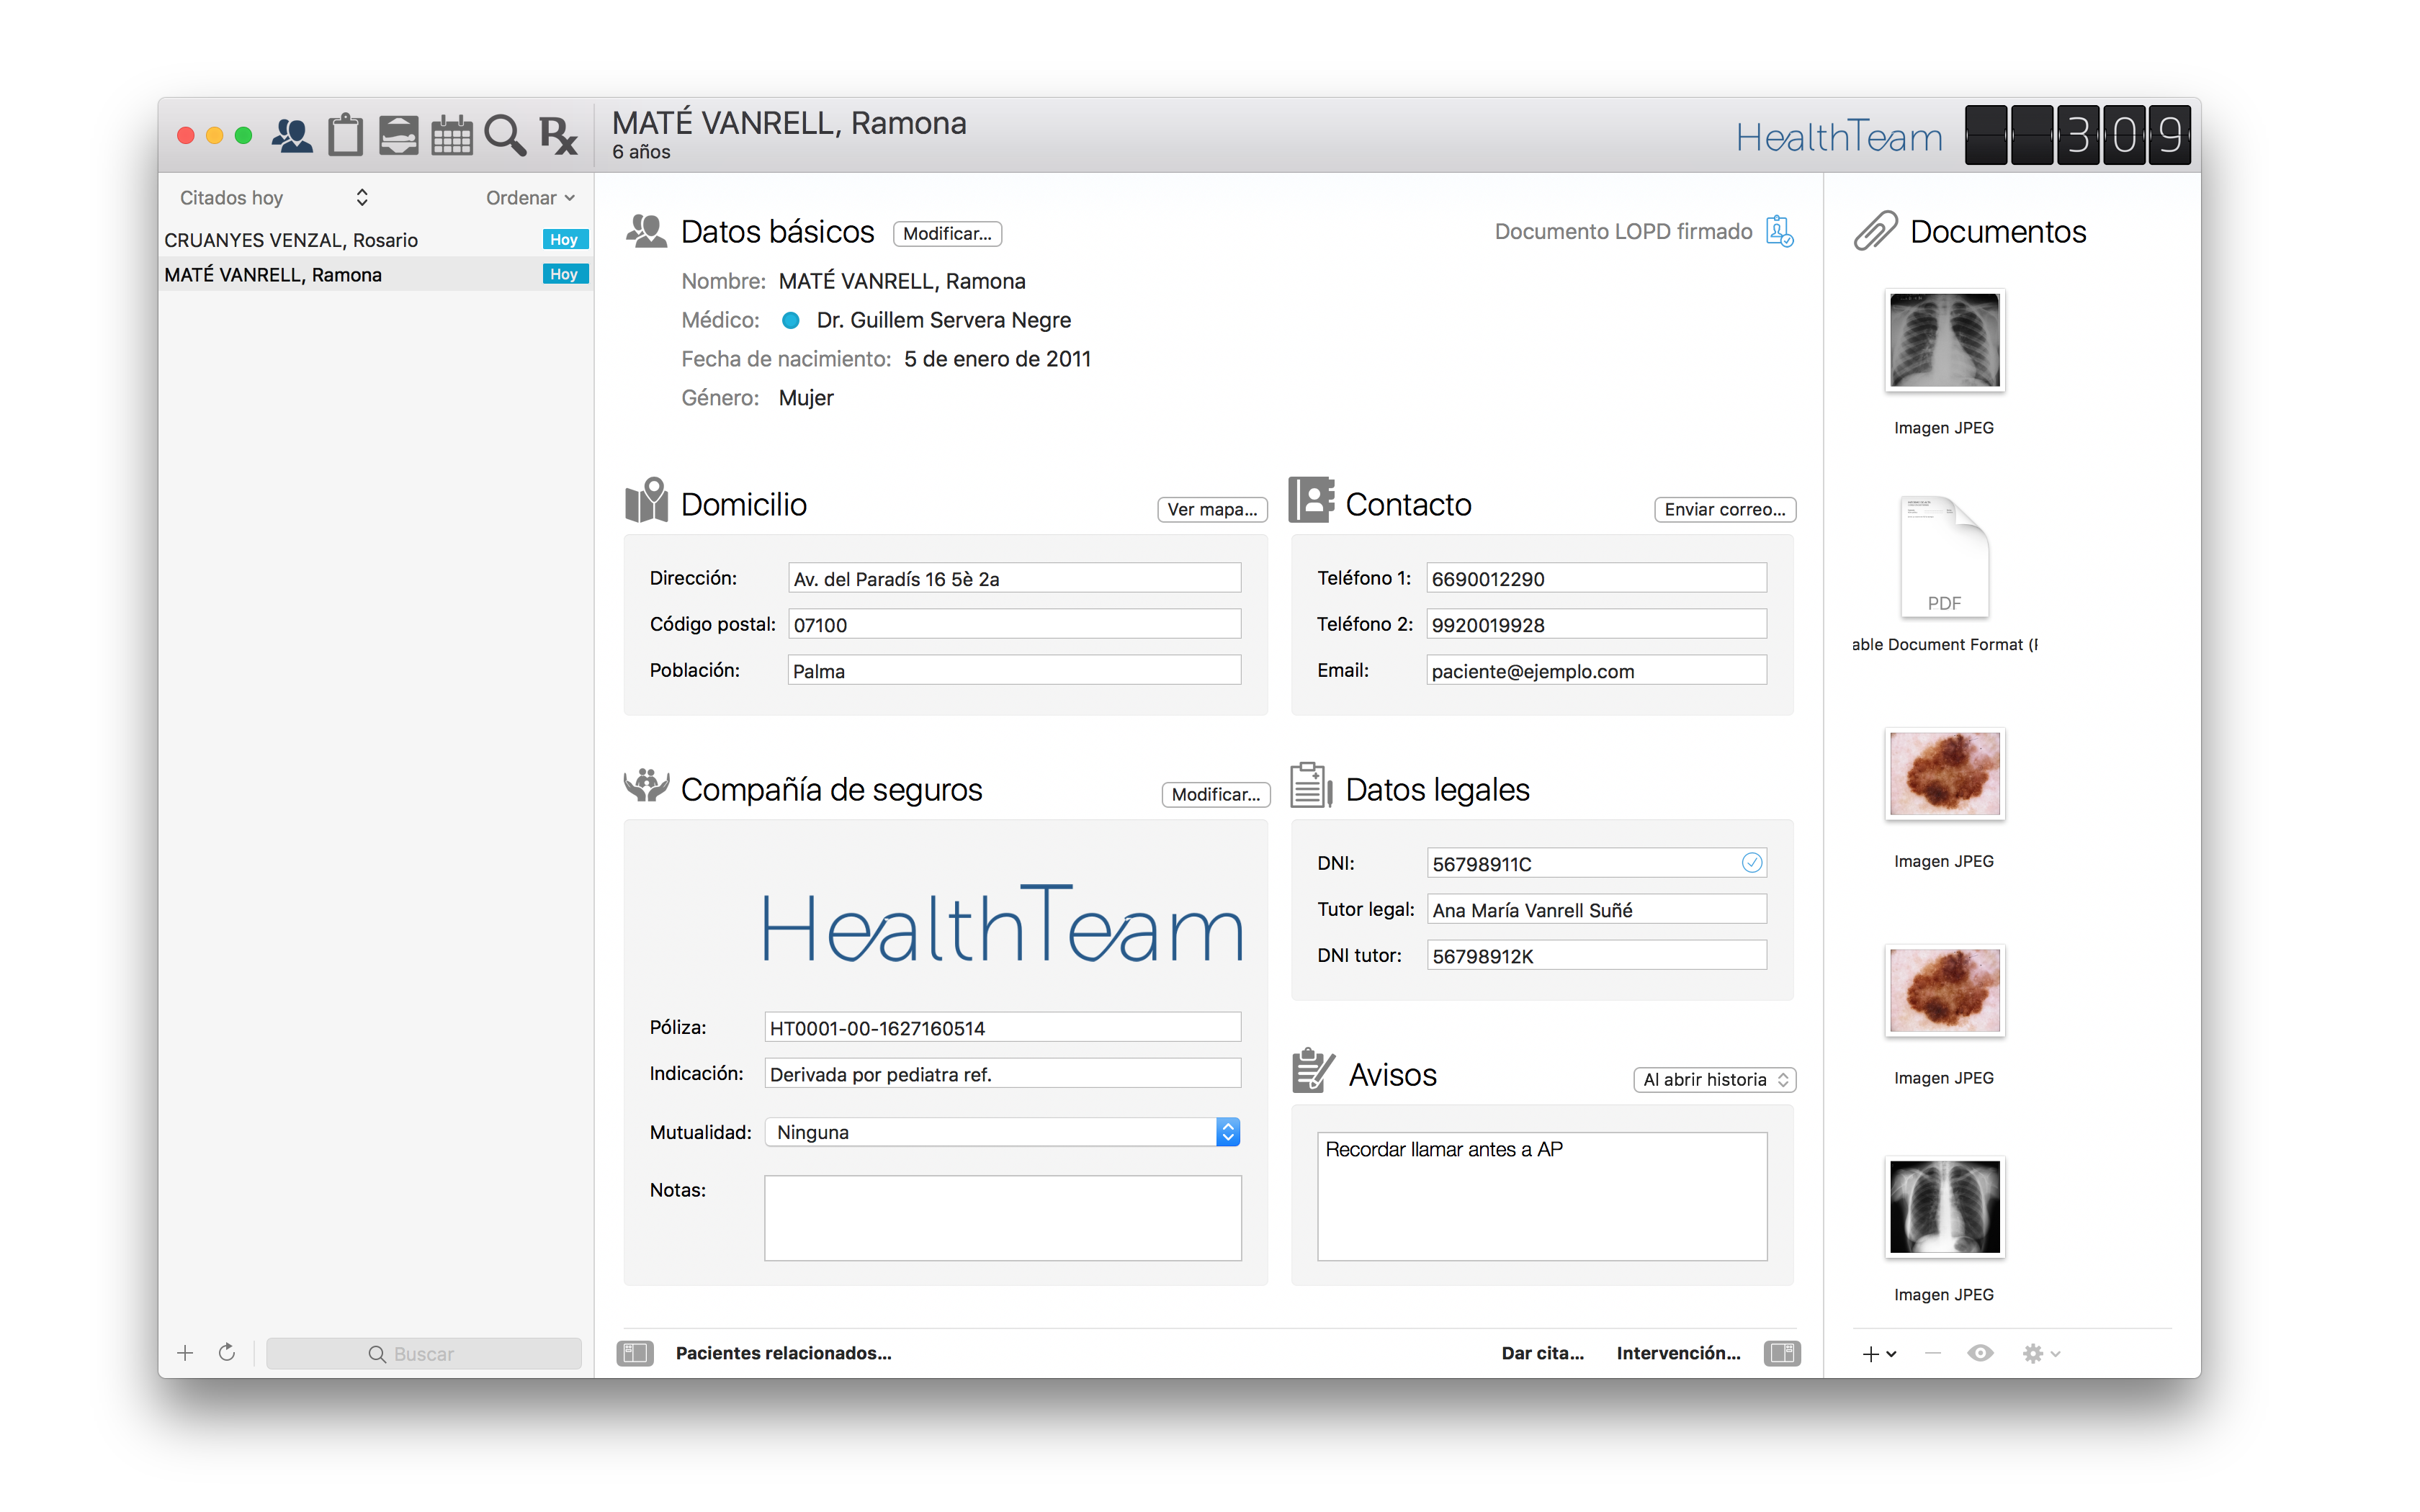The width and height of the screenshot is (2420, 1512).
Task: Open the magnifier search toolbar icon
Action: coord(504,135)
